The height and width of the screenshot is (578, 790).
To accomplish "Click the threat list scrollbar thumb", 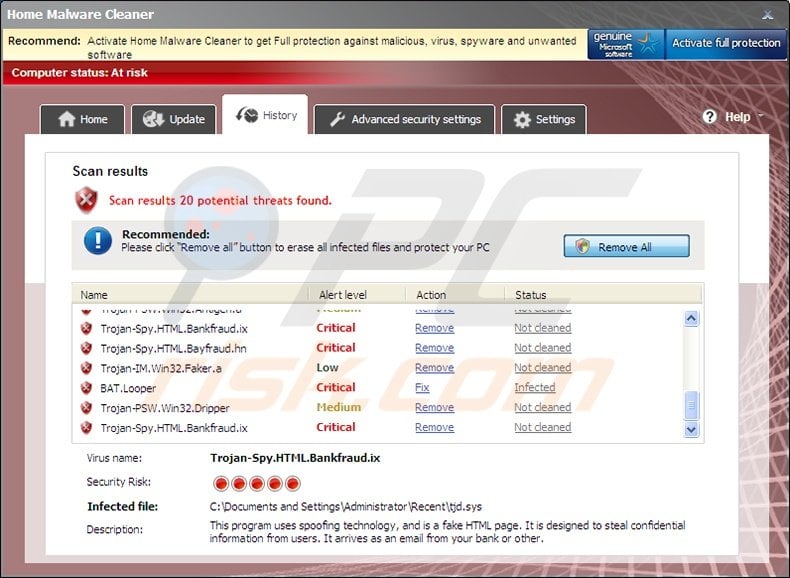I will point(691,405).
